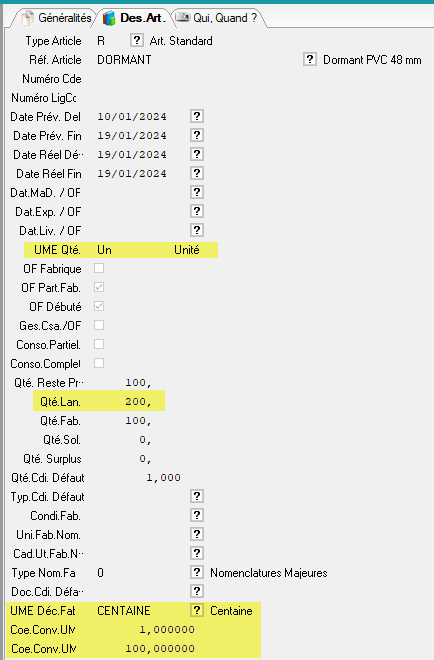Viewport: 434px width, 660px height.
Task: Click the question icon beside Dormant PVC 48 mm
Action: pos(310,59)
